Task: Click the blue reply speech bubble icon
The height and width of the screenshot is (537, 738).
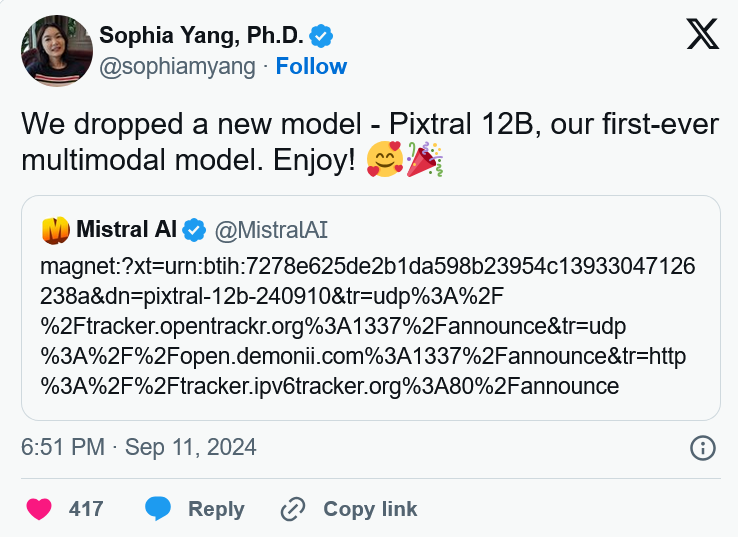Action: tap(158, 509)
